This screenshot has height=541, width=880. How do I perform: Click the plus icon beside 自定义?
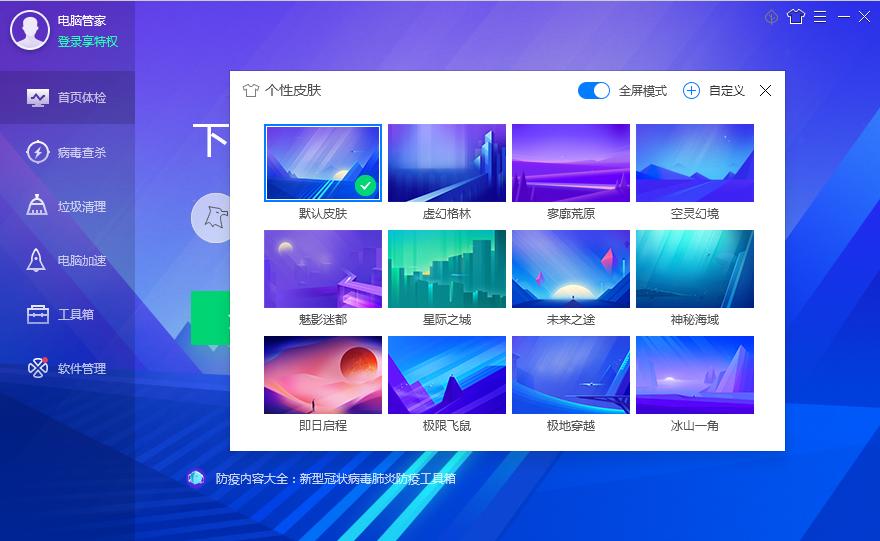click(691, 90)
